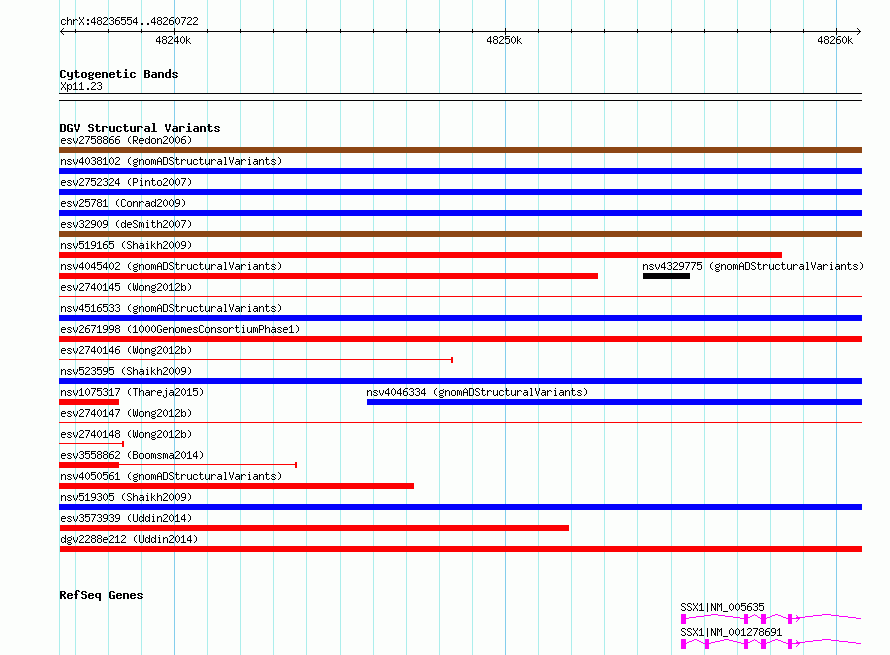Open esv2671998 1000GenomesConsortiumPhase1 label
The height and width of the screenshot is (655, 890).
click(180, 329)
